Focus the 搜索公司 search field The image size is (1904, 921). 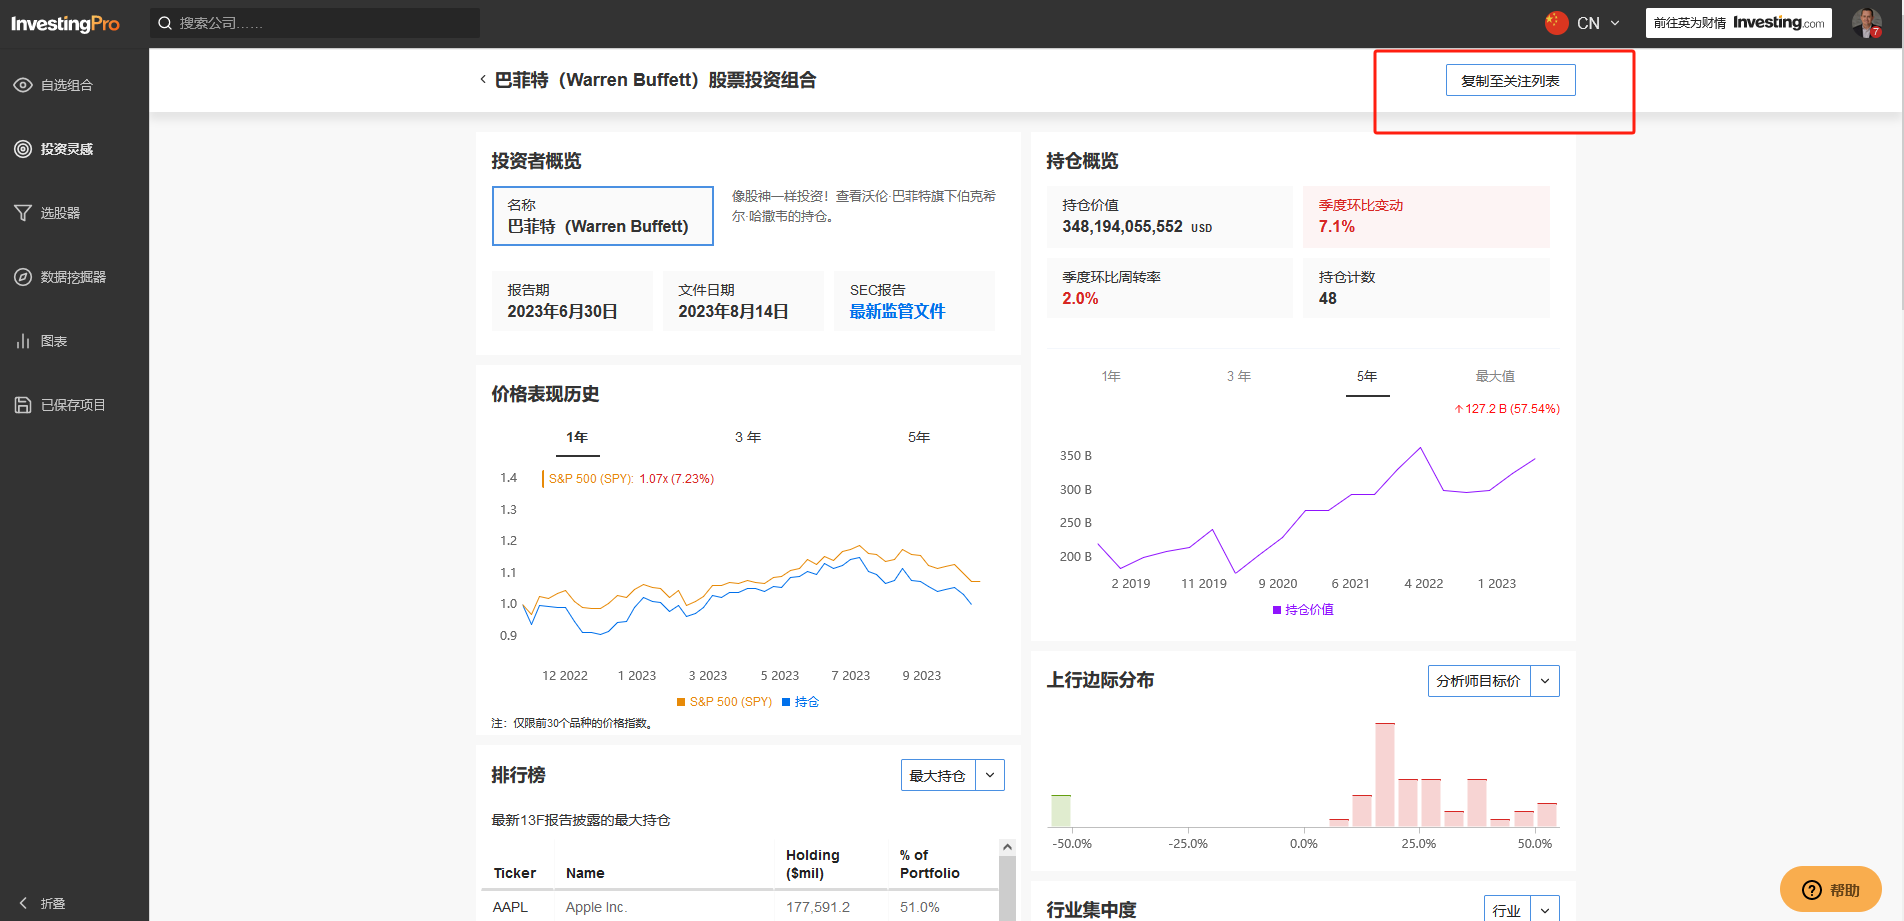(315, 23)
